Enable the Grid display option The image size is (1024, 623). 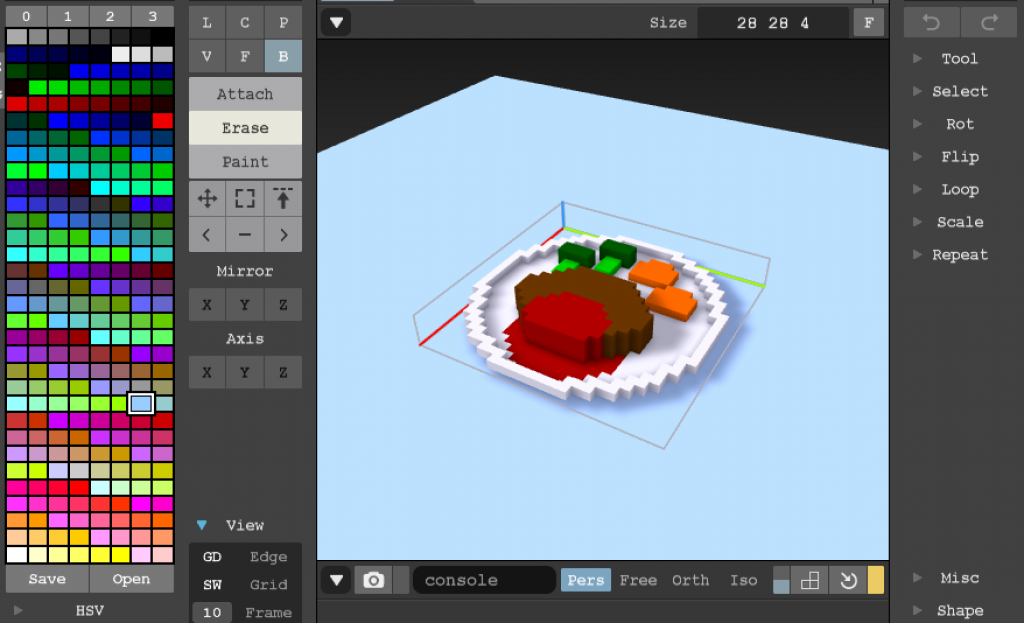tap(268, 585)
